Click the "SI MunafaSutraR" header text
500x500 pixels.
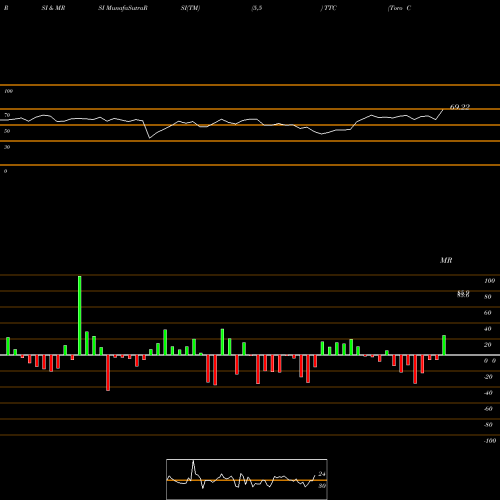tap(123, 8)
